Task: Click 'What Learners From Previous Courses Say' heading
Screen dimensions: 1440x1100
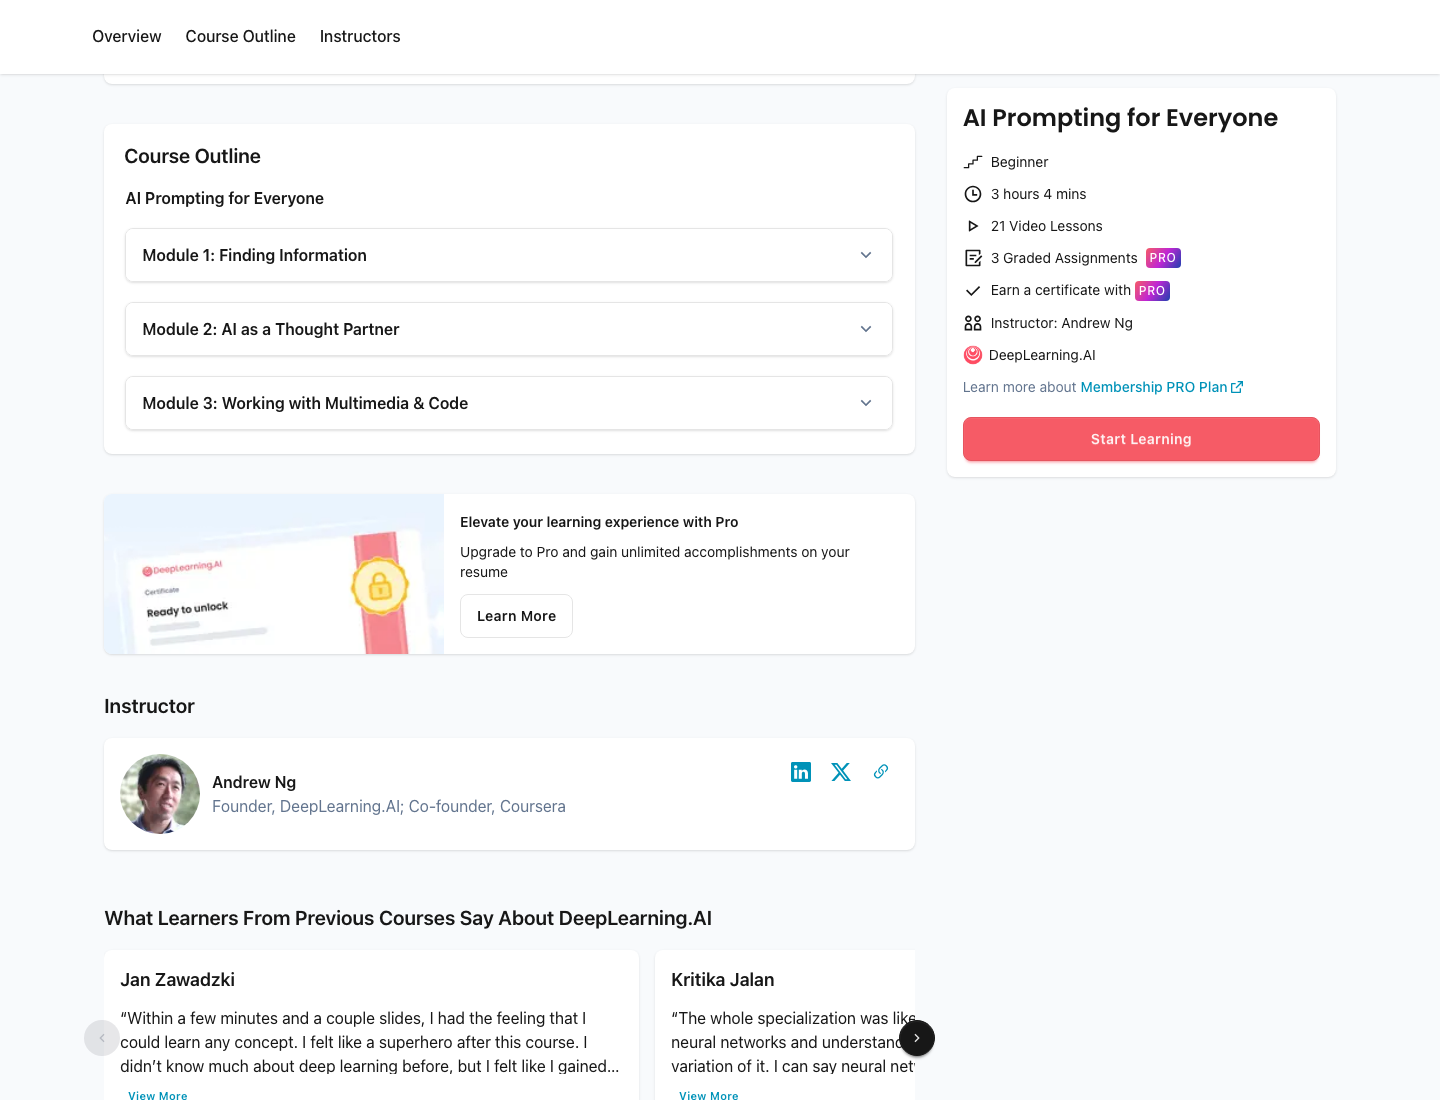Action: [408, 918]
